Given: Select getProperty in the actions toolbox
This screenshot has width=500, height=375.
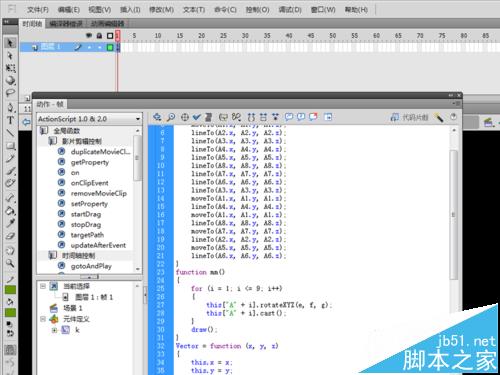Looking at the screenshot, I should pos(90,162).
